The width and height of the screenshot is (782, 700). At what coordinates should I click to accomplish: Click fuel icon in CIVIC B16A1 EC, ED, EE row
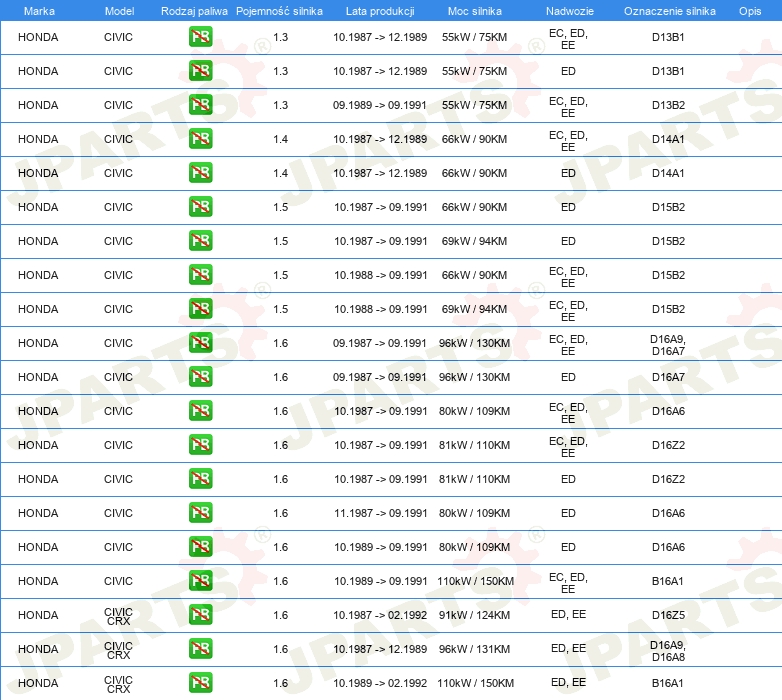pyautogui.click(x=200, y=581)
